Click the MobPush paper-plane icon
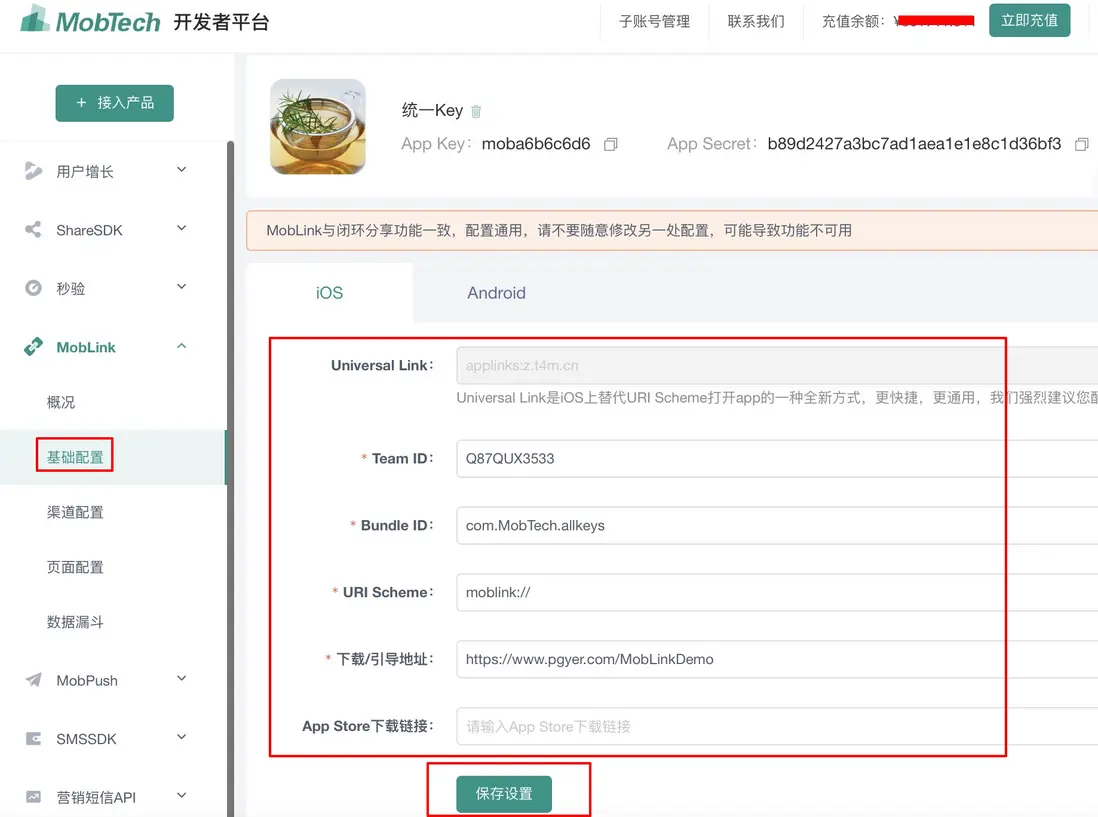 [33, 680]
